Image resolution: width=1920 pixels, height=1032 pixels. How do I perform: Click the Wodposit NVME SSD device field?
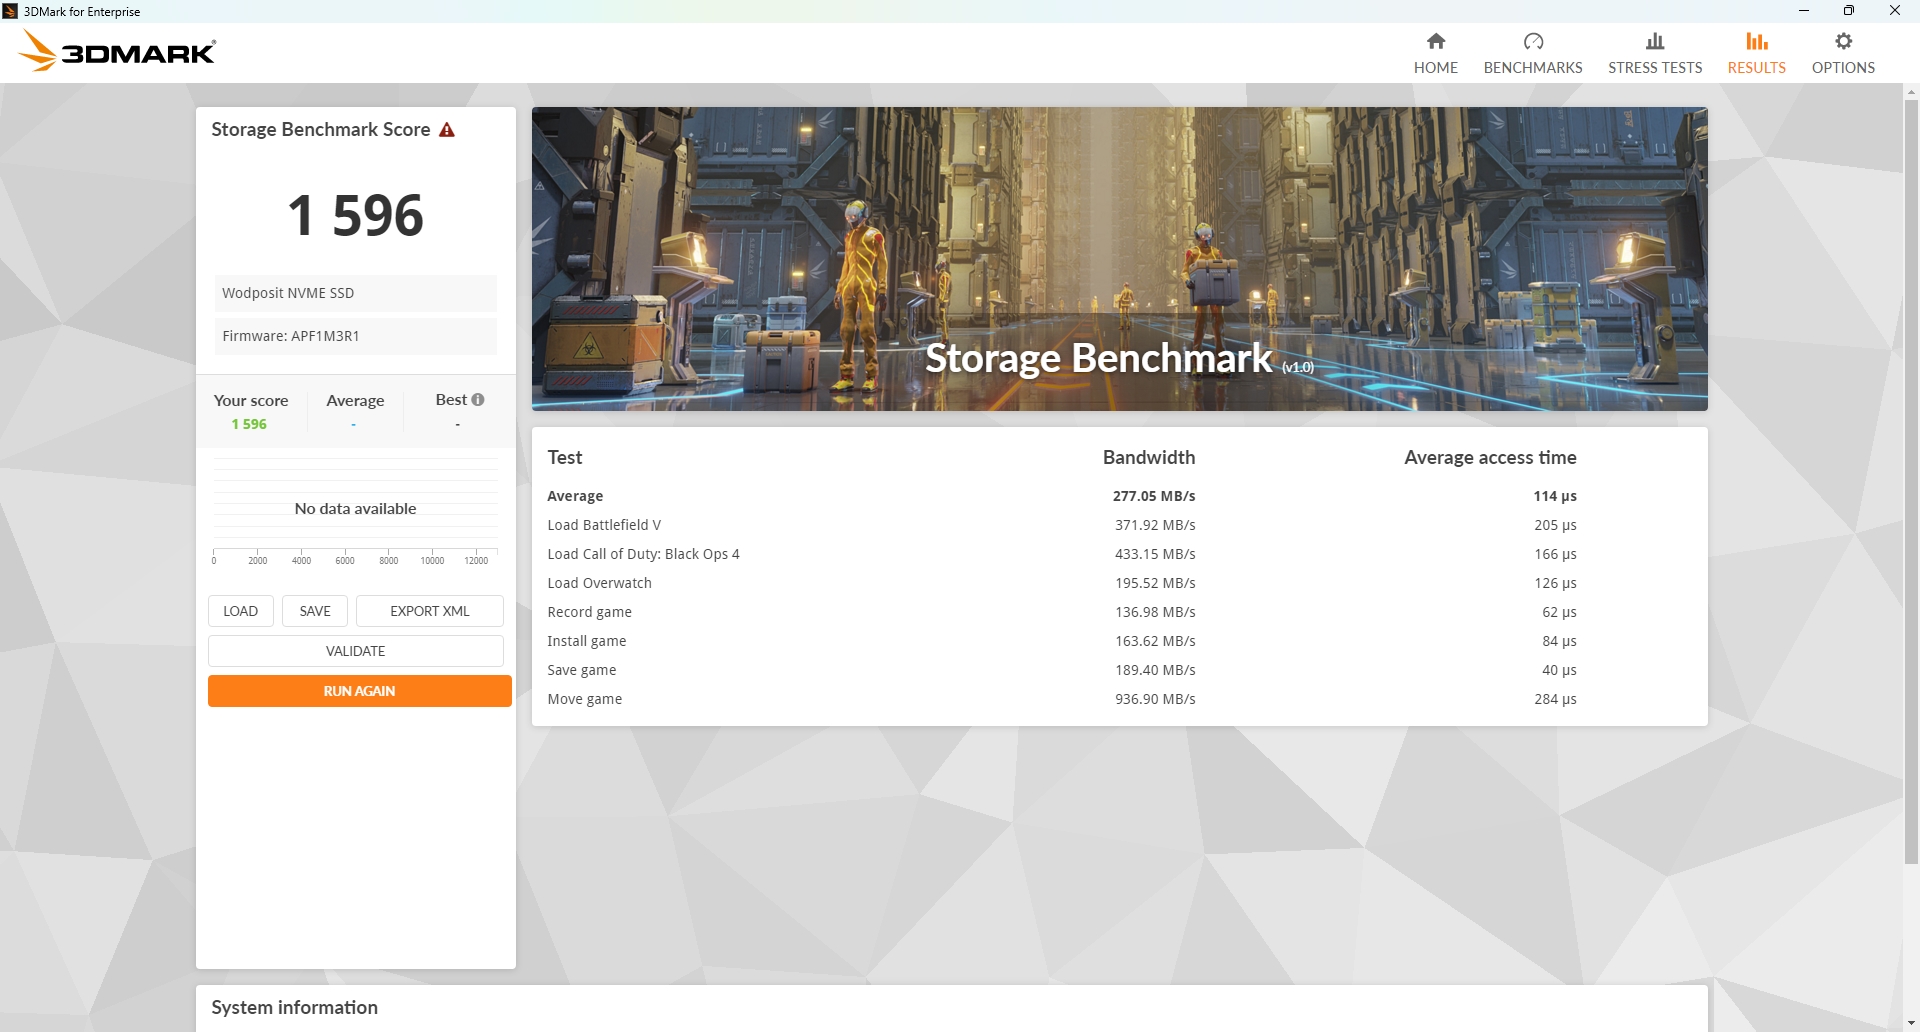pos(355,293)
